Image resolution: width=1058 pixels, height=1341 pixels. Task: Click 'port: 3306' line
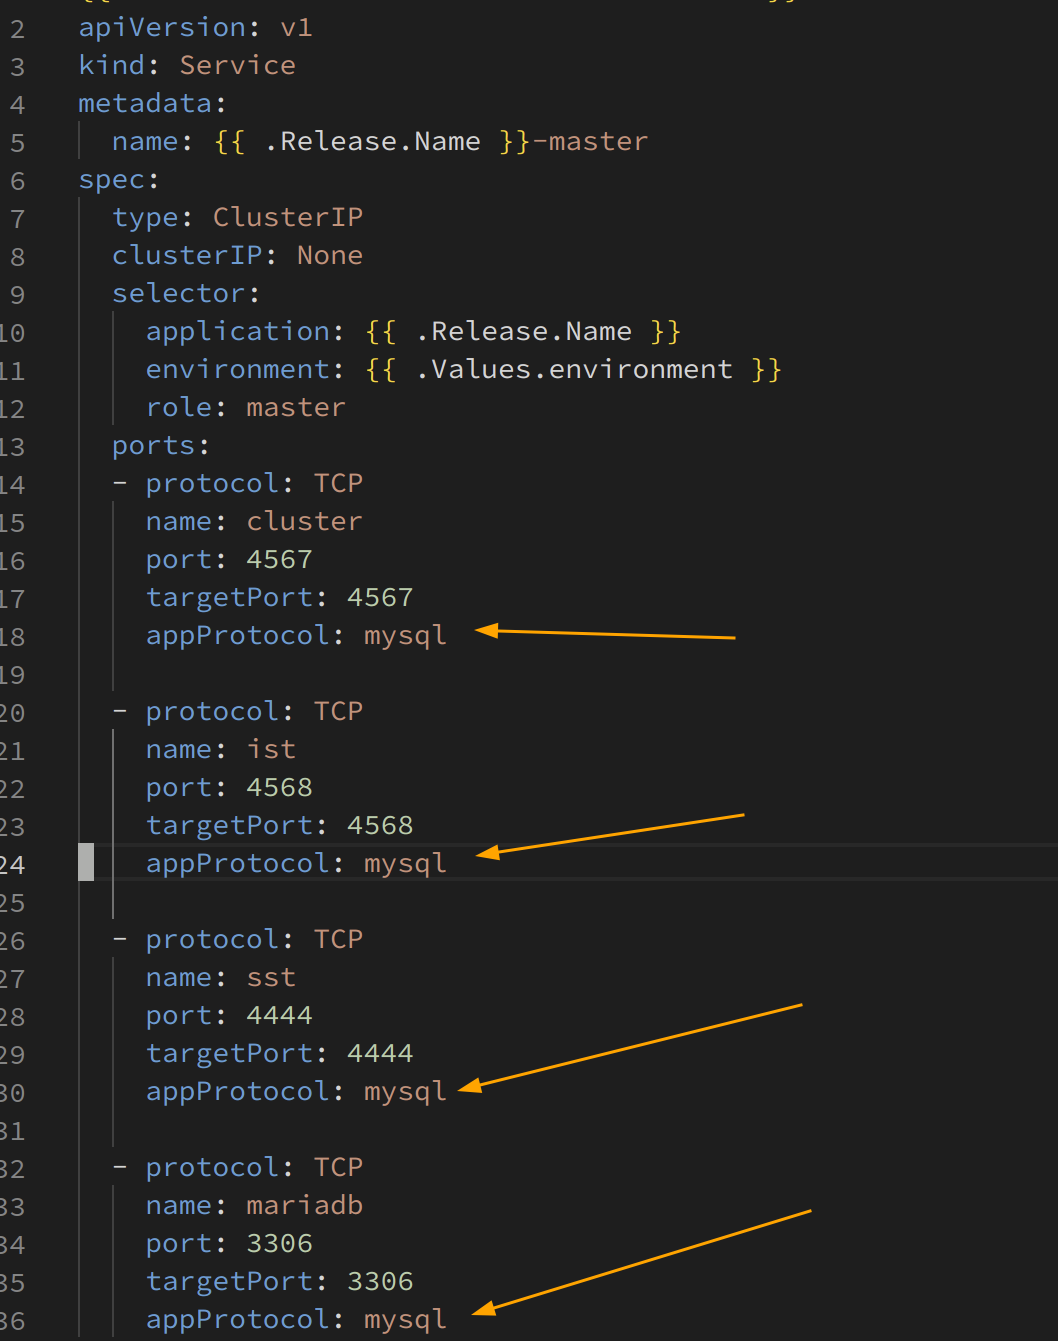[229, 1243]
